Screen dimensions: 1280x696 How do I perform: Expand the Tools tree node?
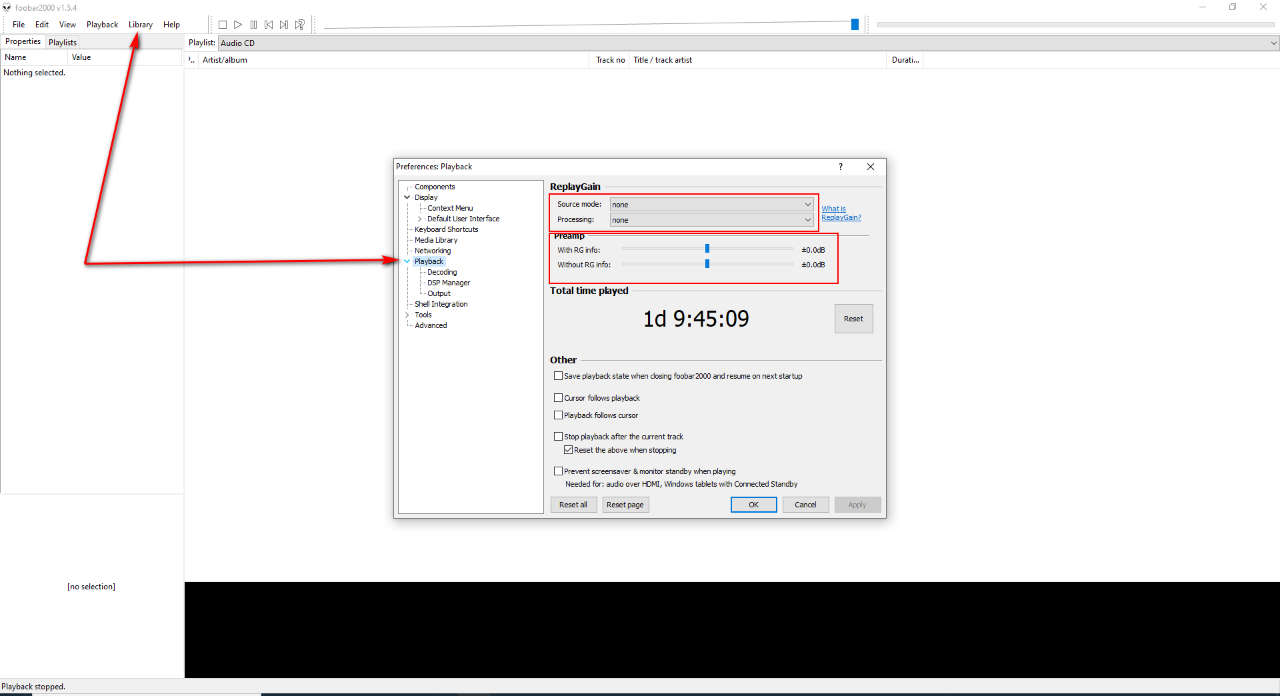407,315
